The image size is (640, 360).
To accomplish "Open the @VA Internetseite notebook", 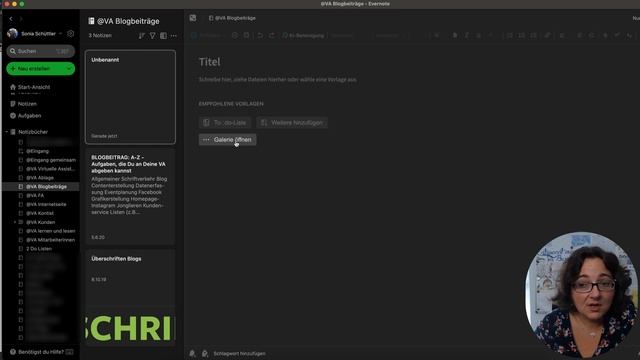I will pyautogui.click(x=46, y=204).
